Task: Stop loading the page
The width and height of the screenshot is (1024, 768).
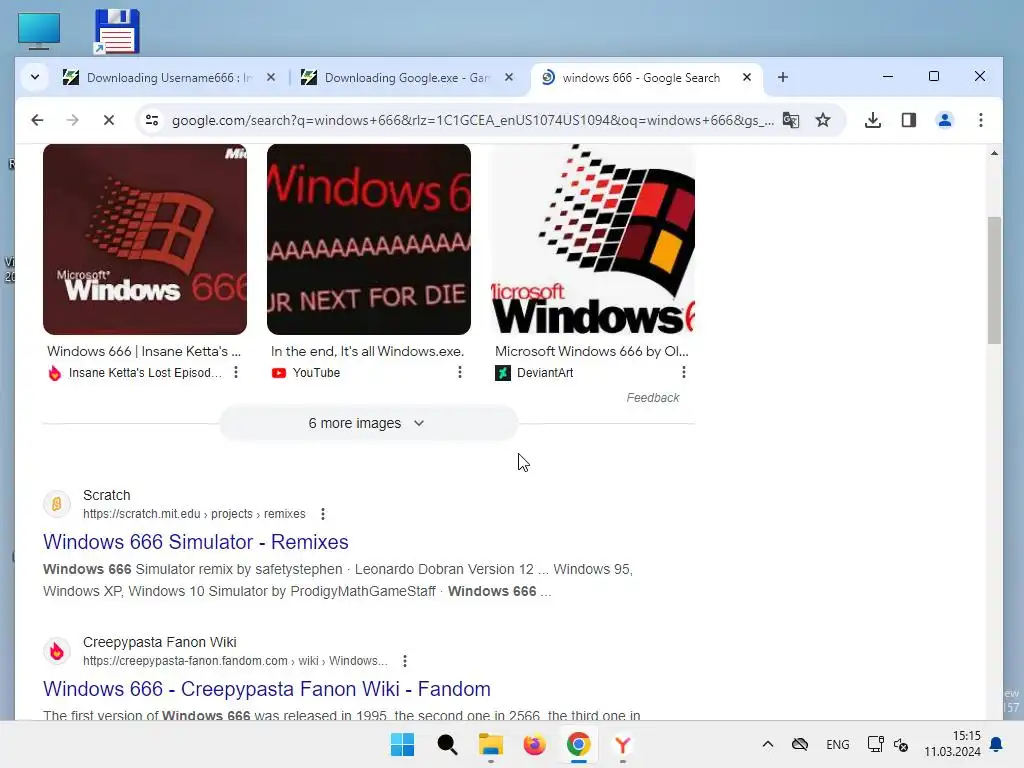Action: click(x=108, y=120)
